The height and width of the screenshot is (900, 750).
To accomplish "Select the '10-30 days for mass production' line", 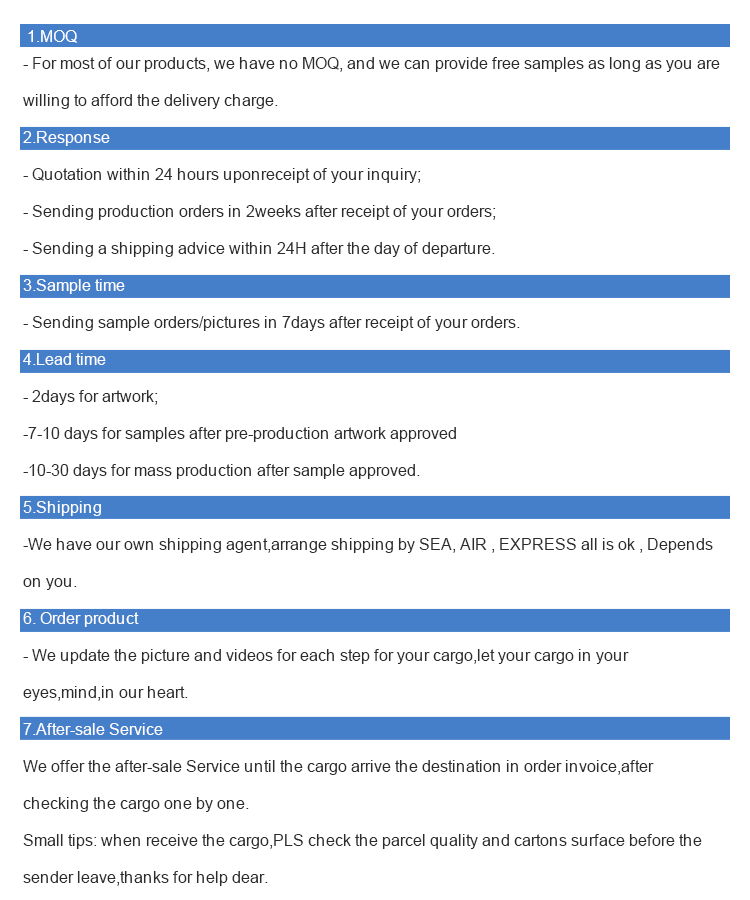I will [221, 471].
